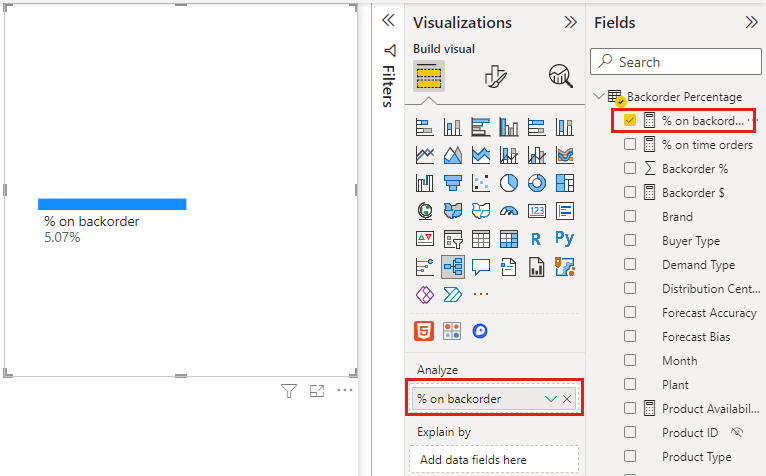The image size is (766, 476).
Task: Choose the clustered column chart visual
Action: tap(509, 128)
